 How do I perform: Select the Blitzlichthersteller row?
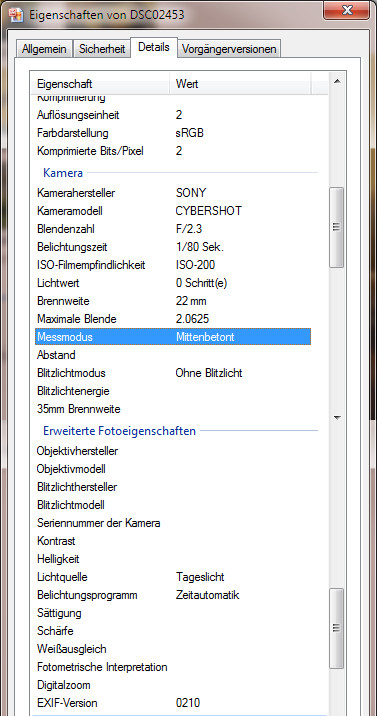pos(173,487)
